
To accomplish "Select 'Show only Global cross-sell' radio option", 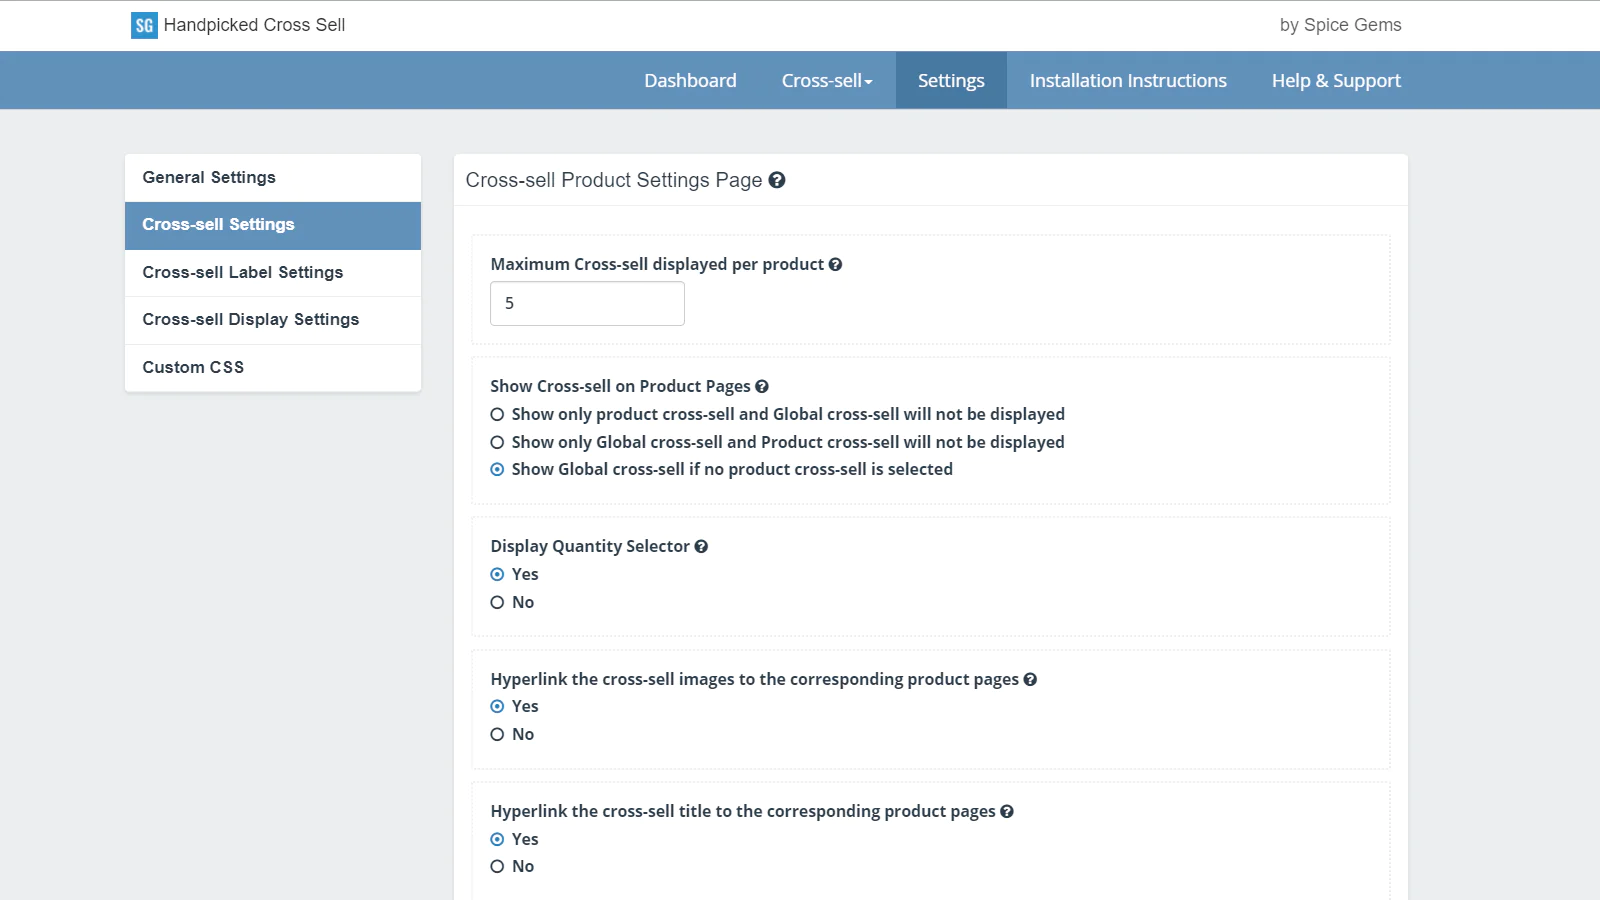I will (x=497, y=442).
